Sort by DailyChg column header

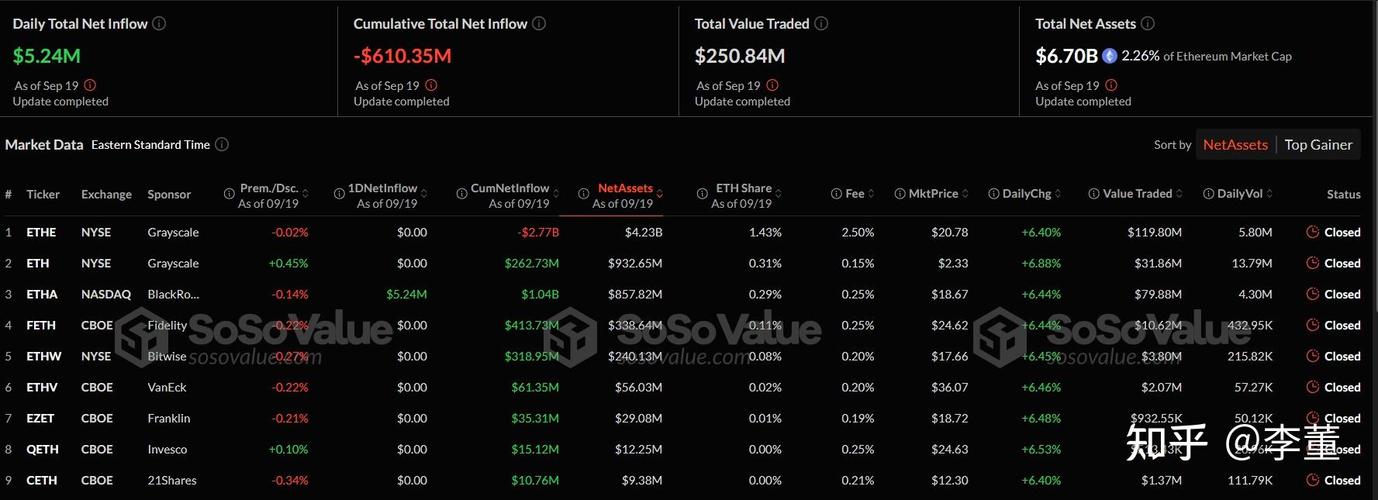click(x=1024, y=194)
